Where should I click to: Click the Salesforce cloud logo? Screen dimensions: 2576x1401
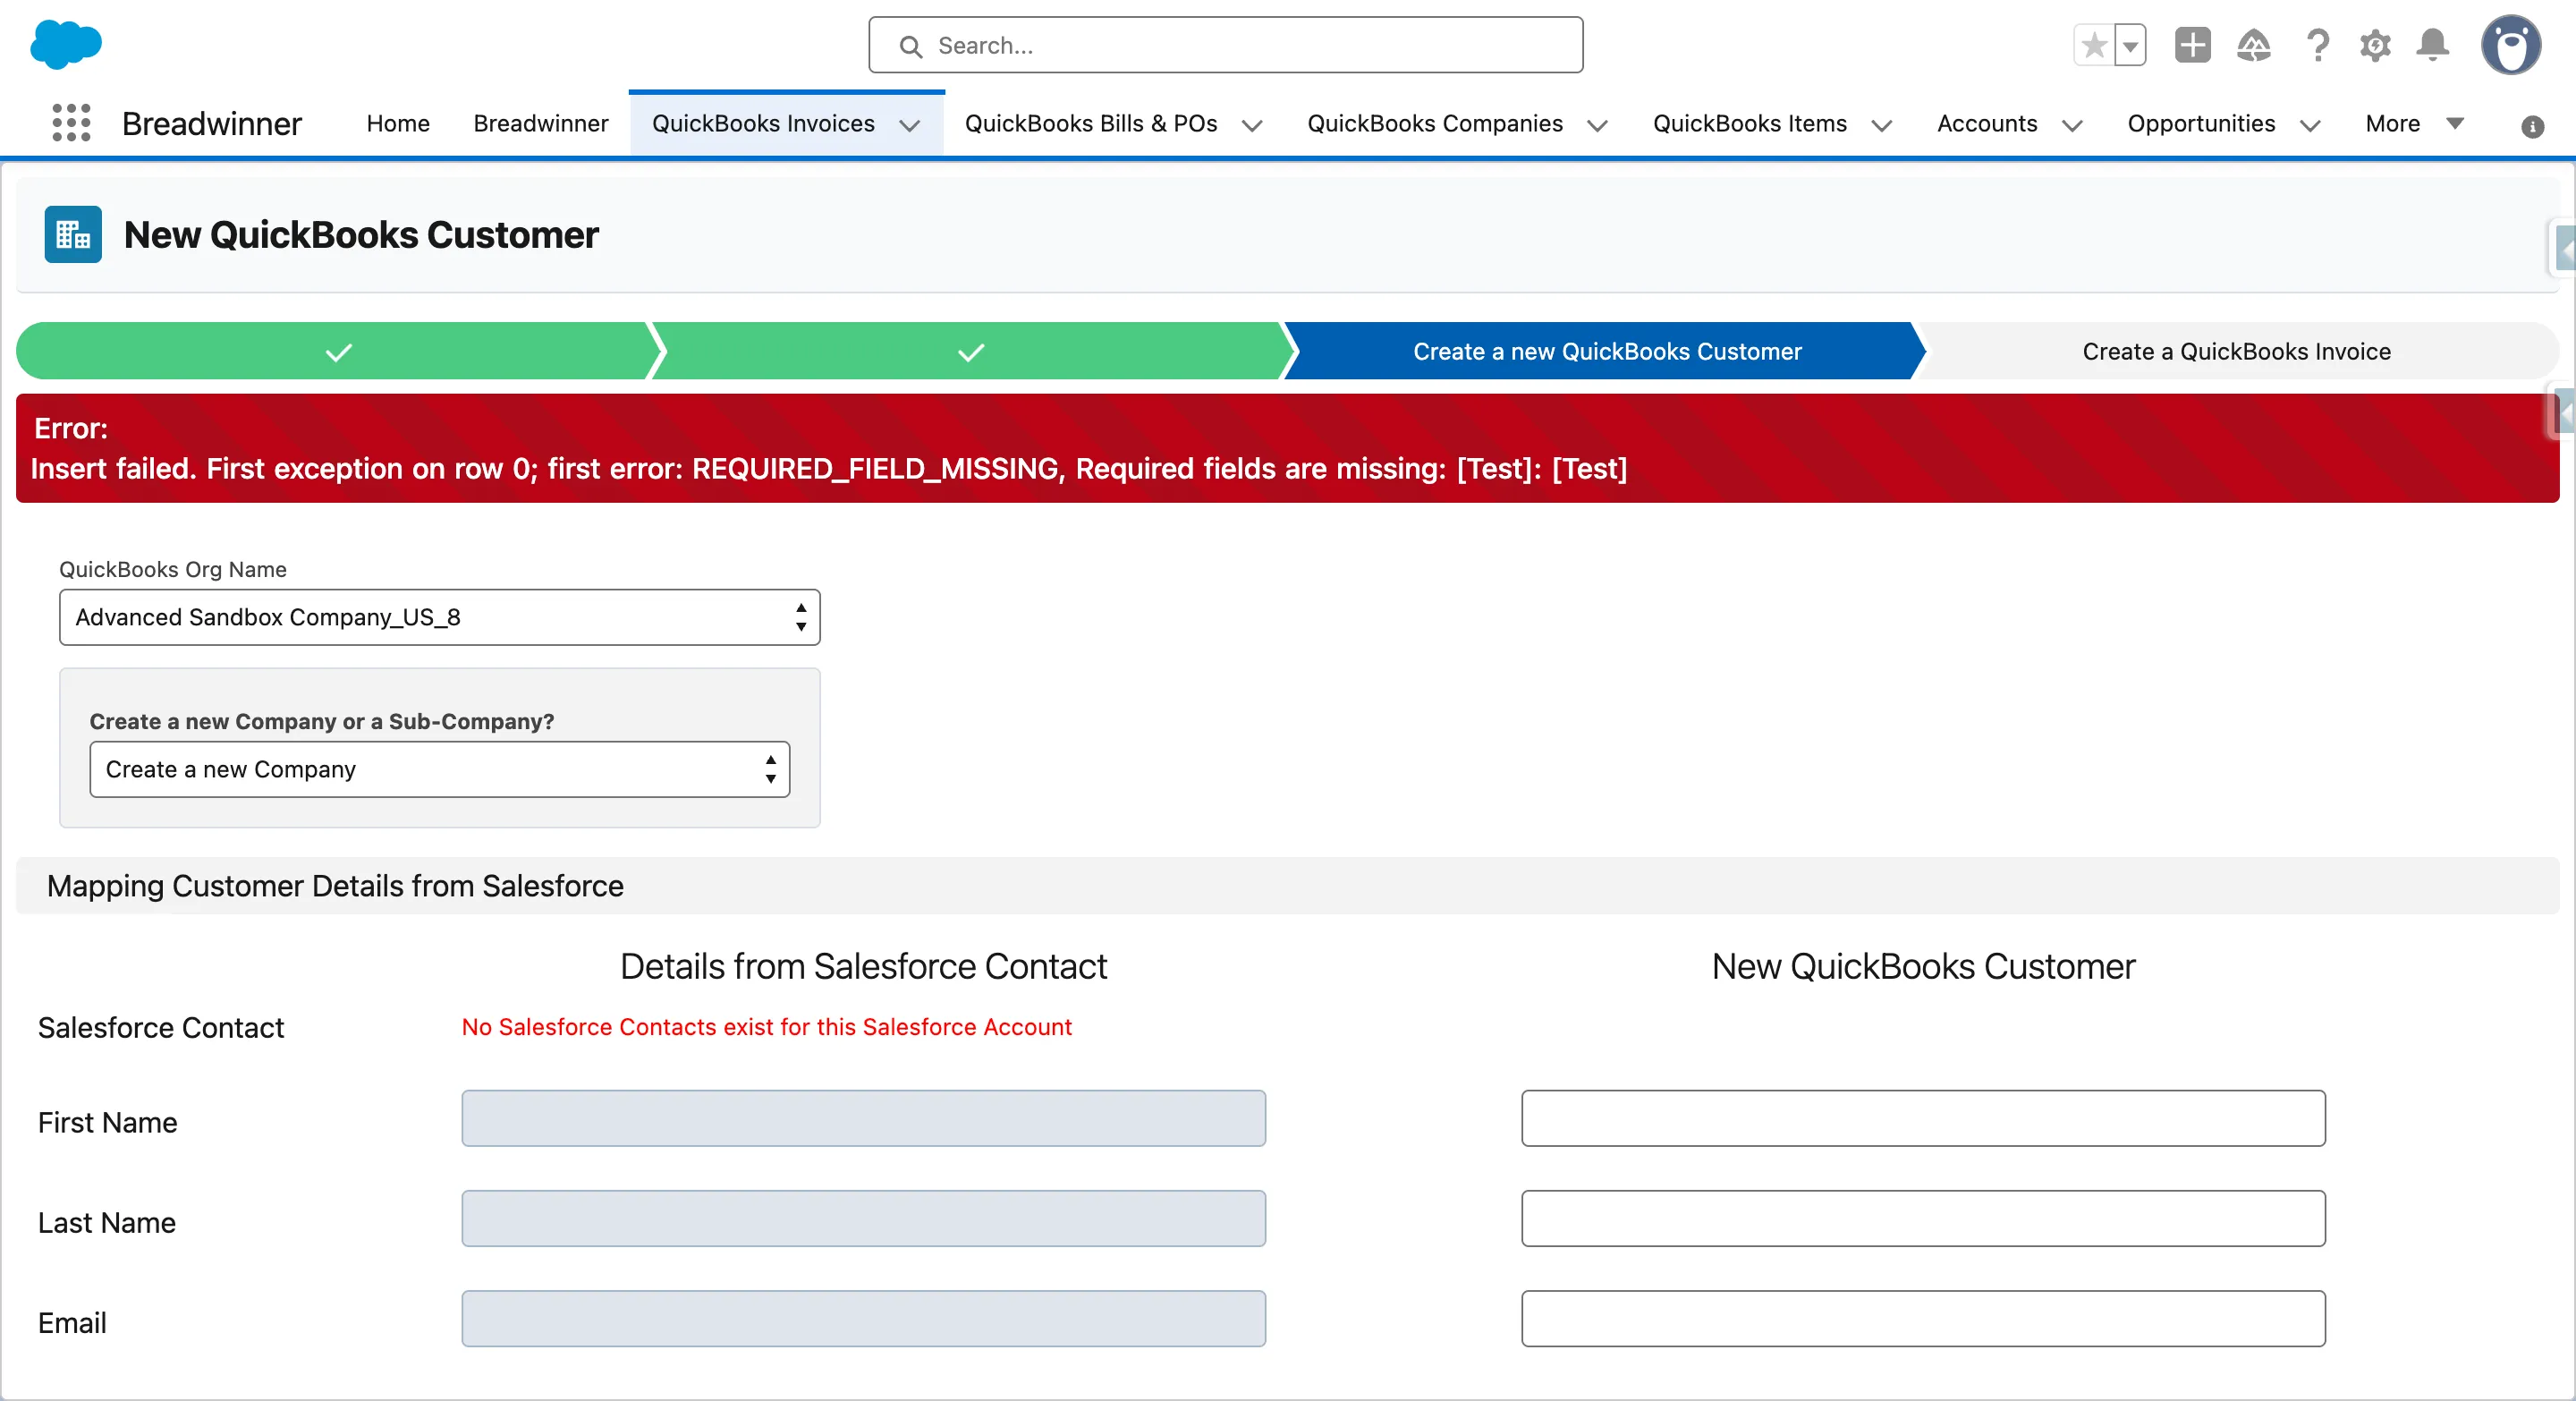coord(66,45)
